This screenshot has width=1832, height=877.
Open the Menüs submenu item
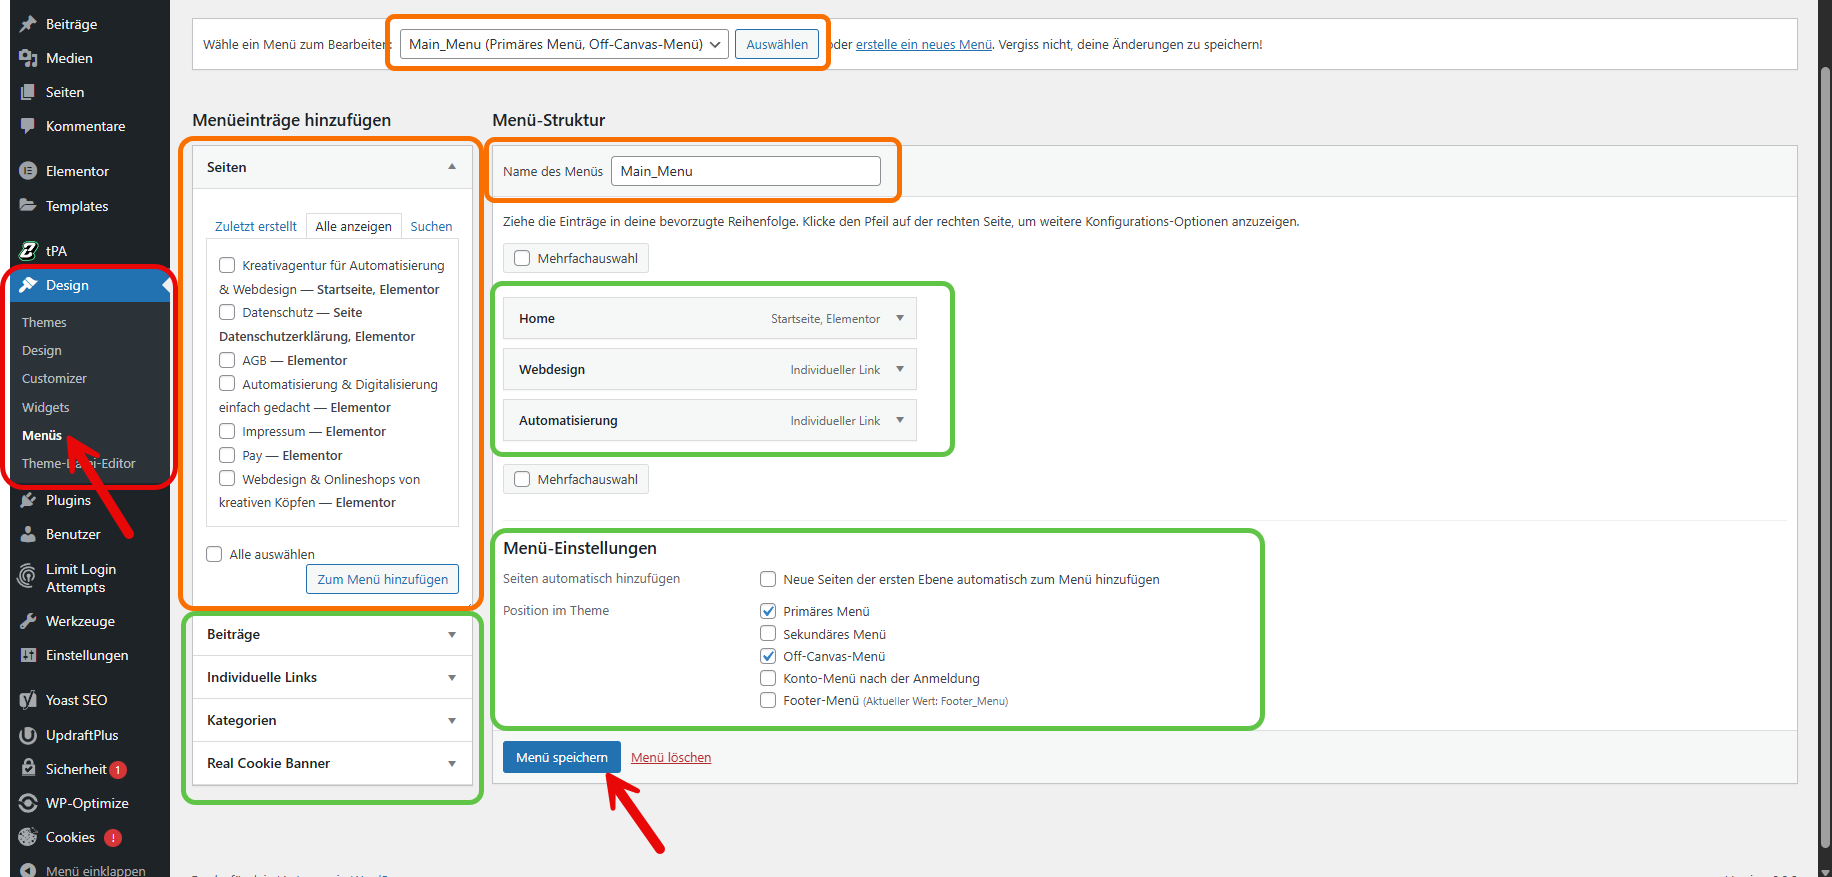tap(42, 435)
